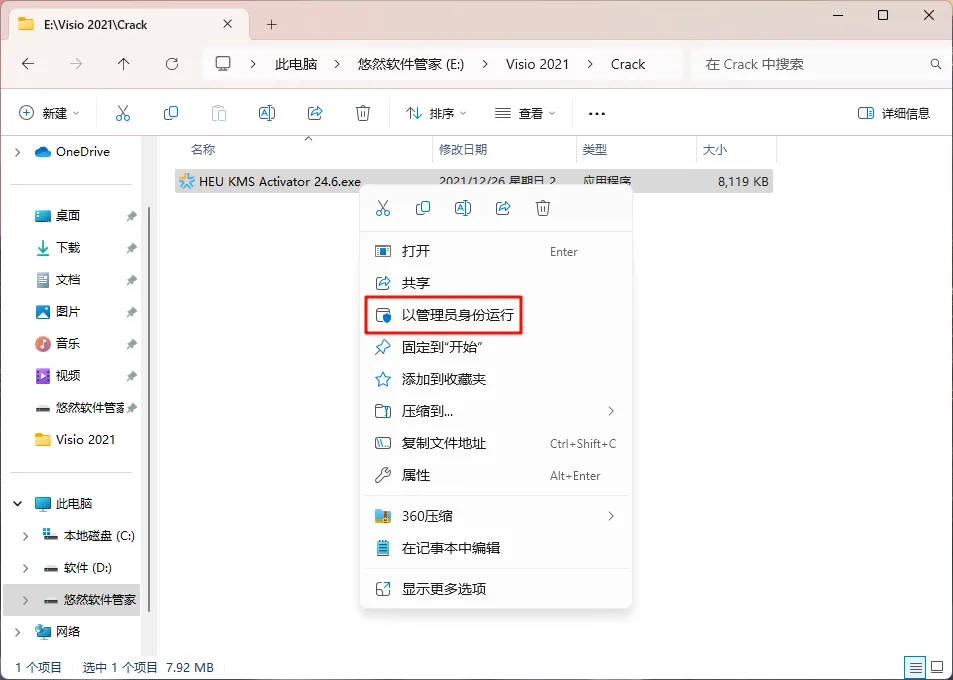Click the Delete icon in the context menu
Image resolution: width=953 pixels, height=680 pixels.
tap(543, 208)
